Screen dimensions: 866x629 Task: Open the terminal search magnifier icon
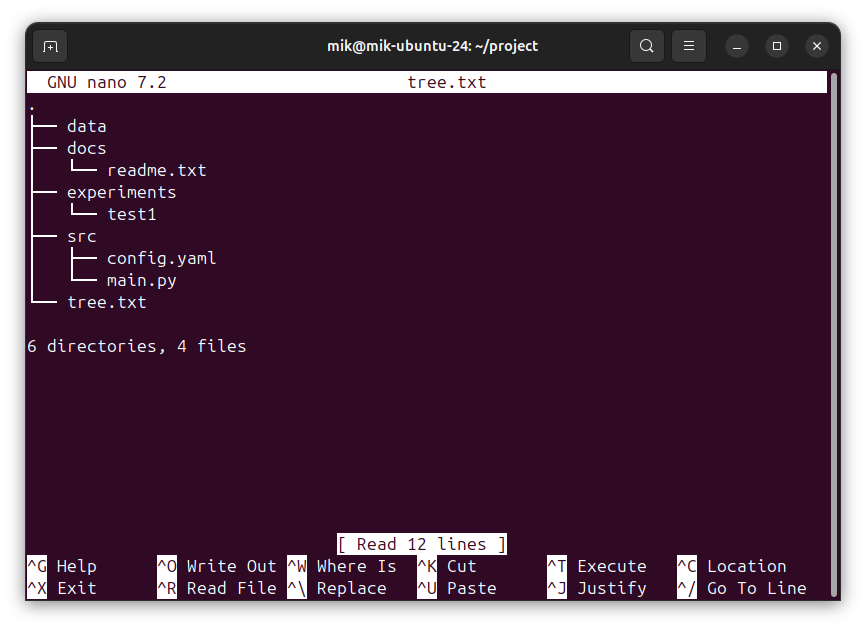click(x=647, y=46)
